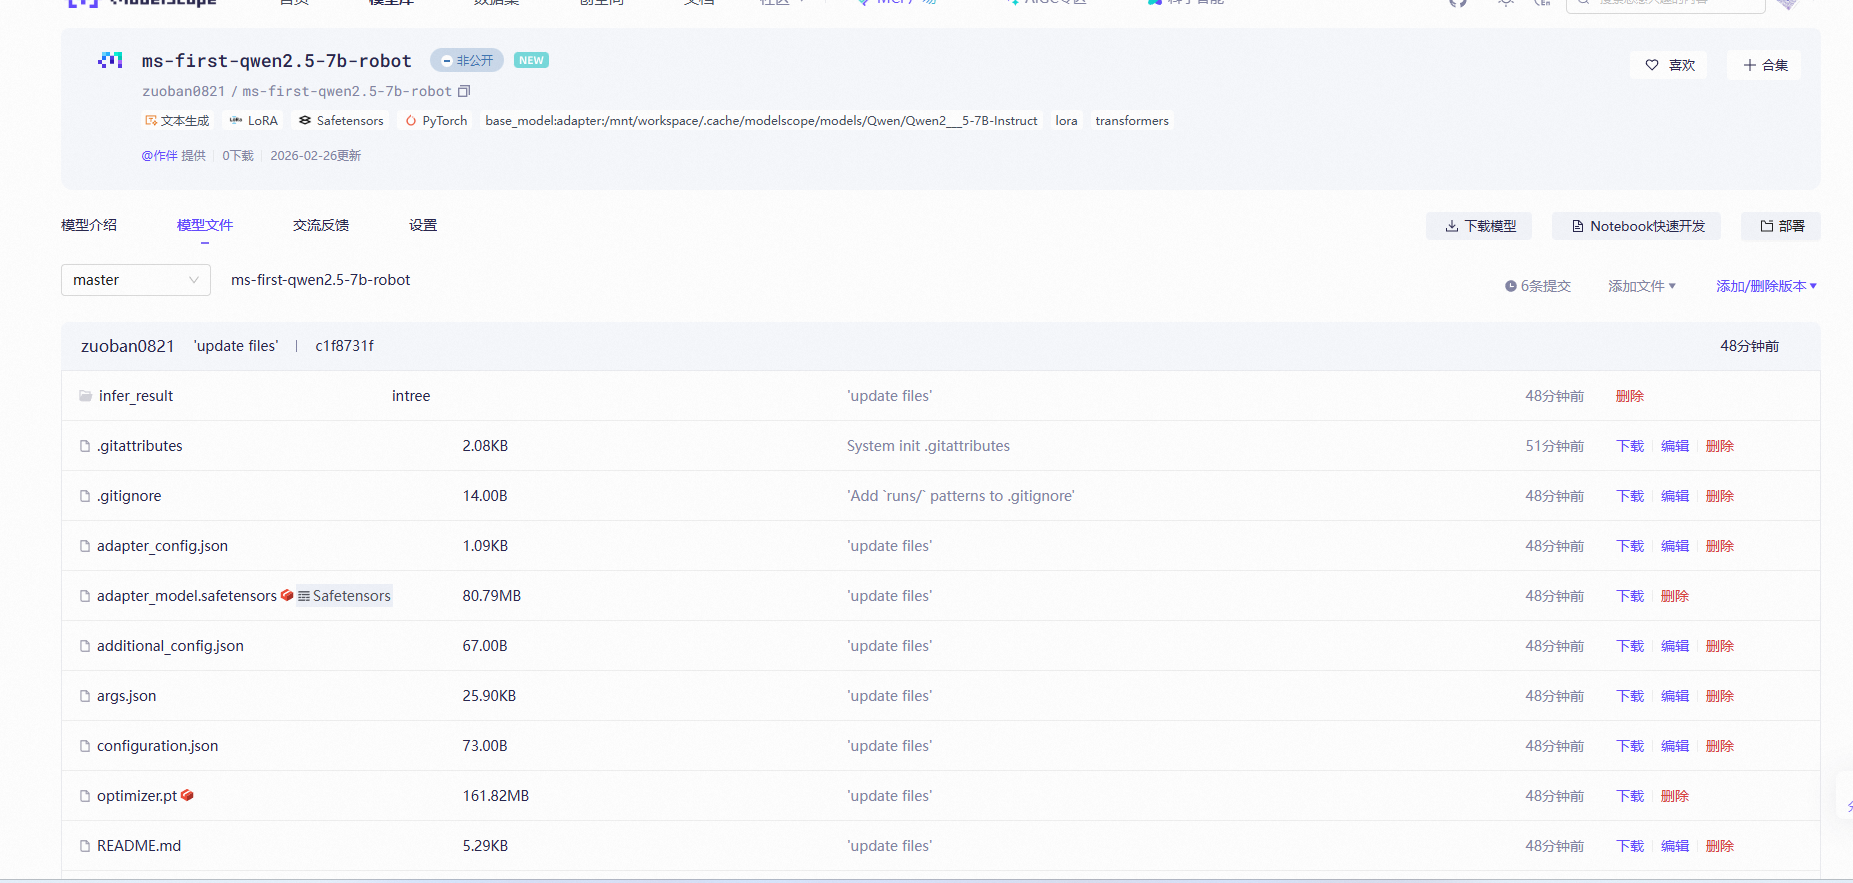Expand the 添加/删除版本 dropdown

[x=1766, y=286]
